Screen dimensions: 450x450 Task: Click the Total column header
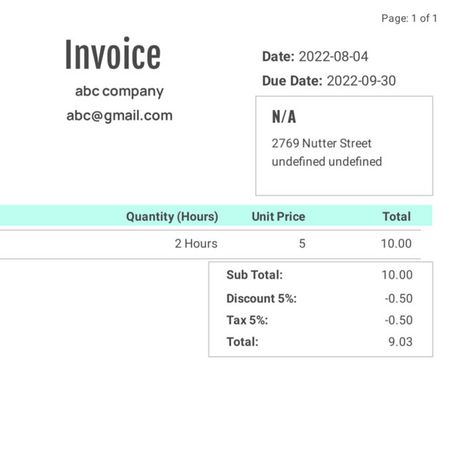coord(397,217)
